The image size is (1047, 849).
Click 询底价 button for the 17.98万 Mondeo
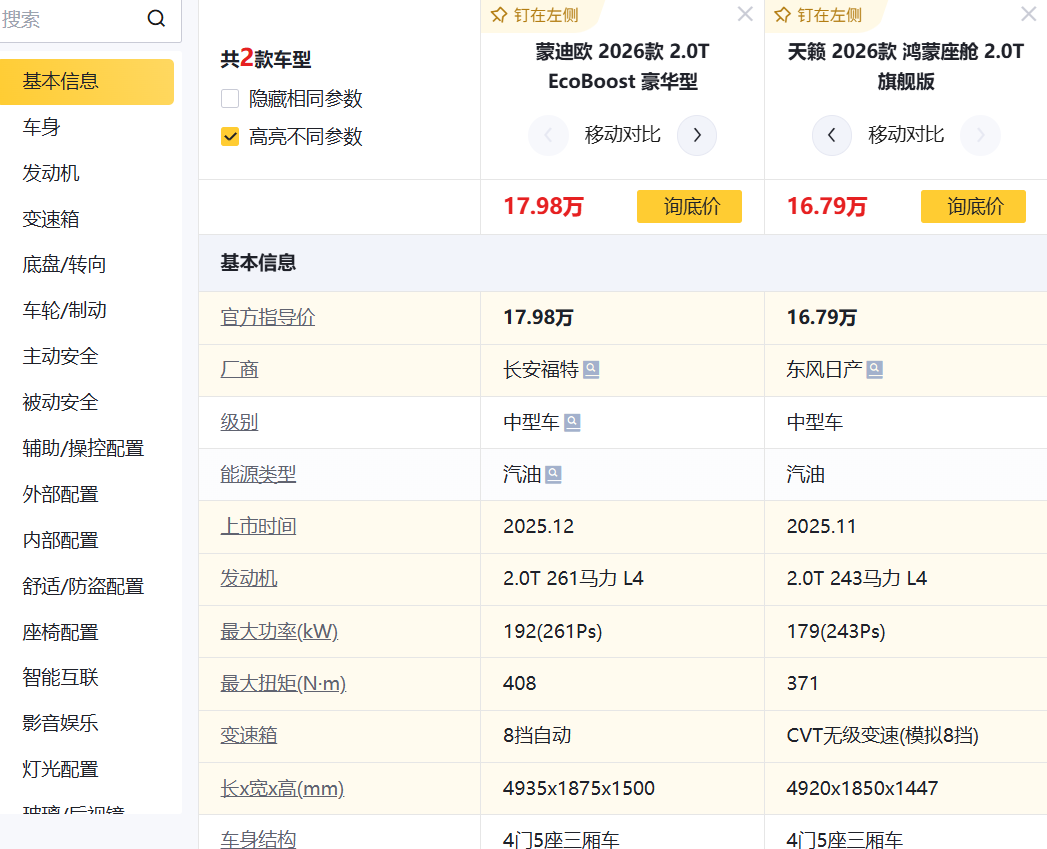pyautogui.click(x=689, y=206)
